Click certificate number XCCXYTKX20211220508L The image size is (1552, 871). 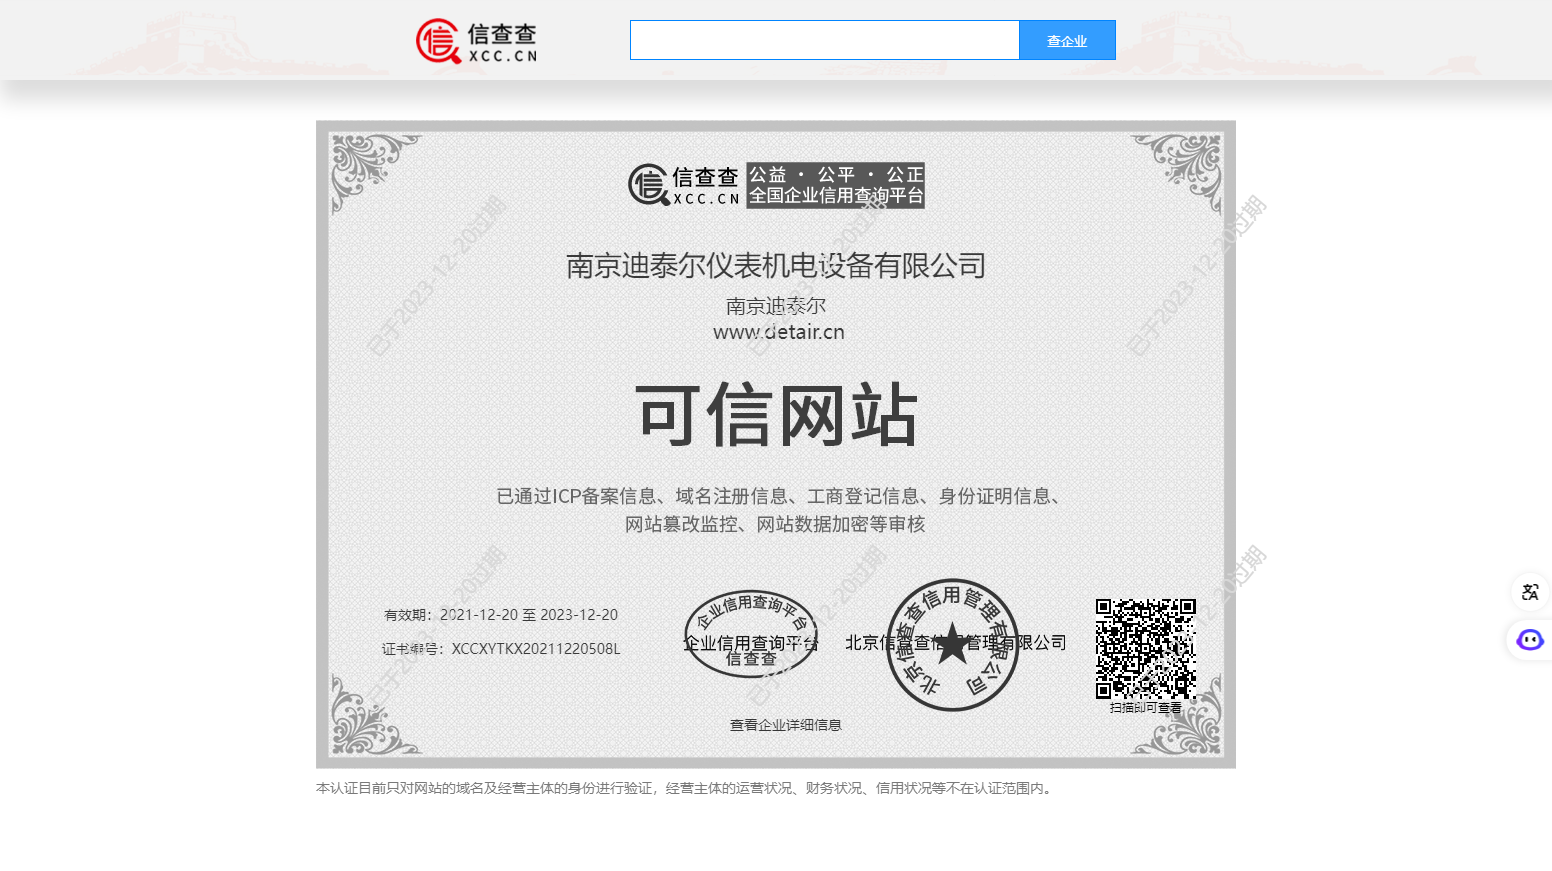(x=535, y=649)
